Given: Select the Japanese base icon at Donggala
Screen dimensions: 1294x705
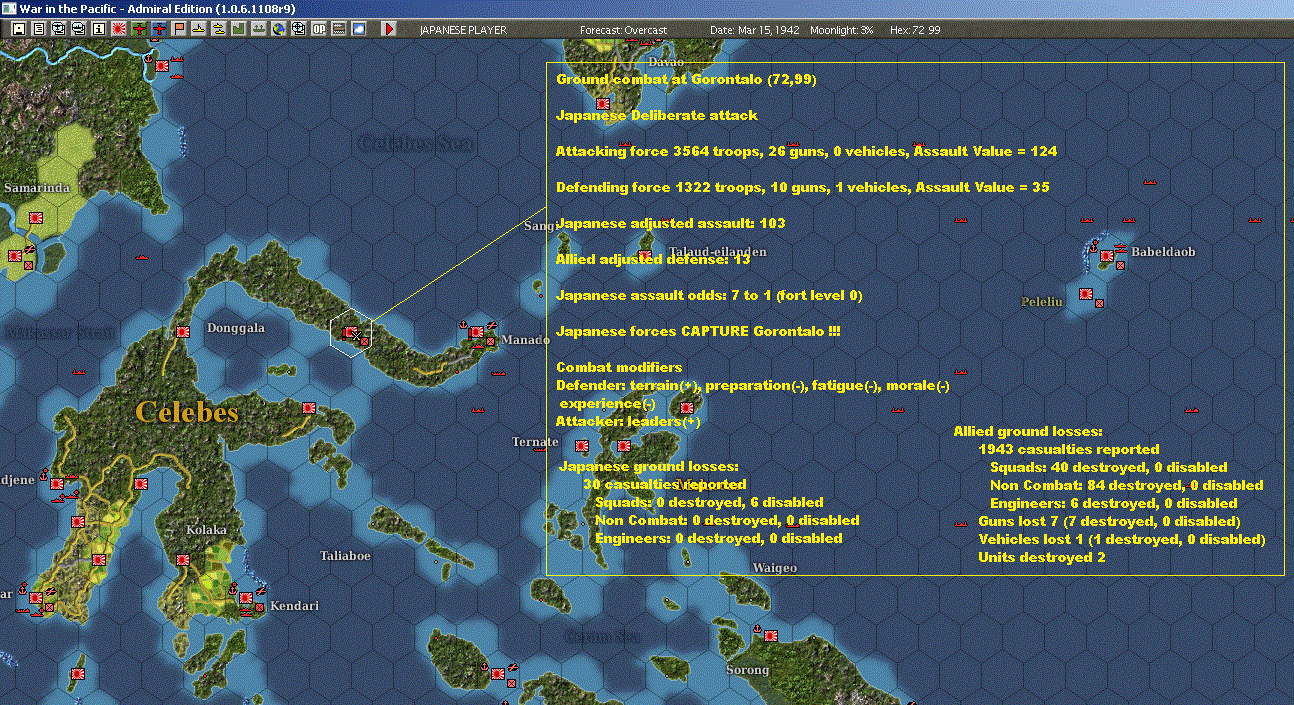Looking at the screenshot, I should [x=183, y=332].
